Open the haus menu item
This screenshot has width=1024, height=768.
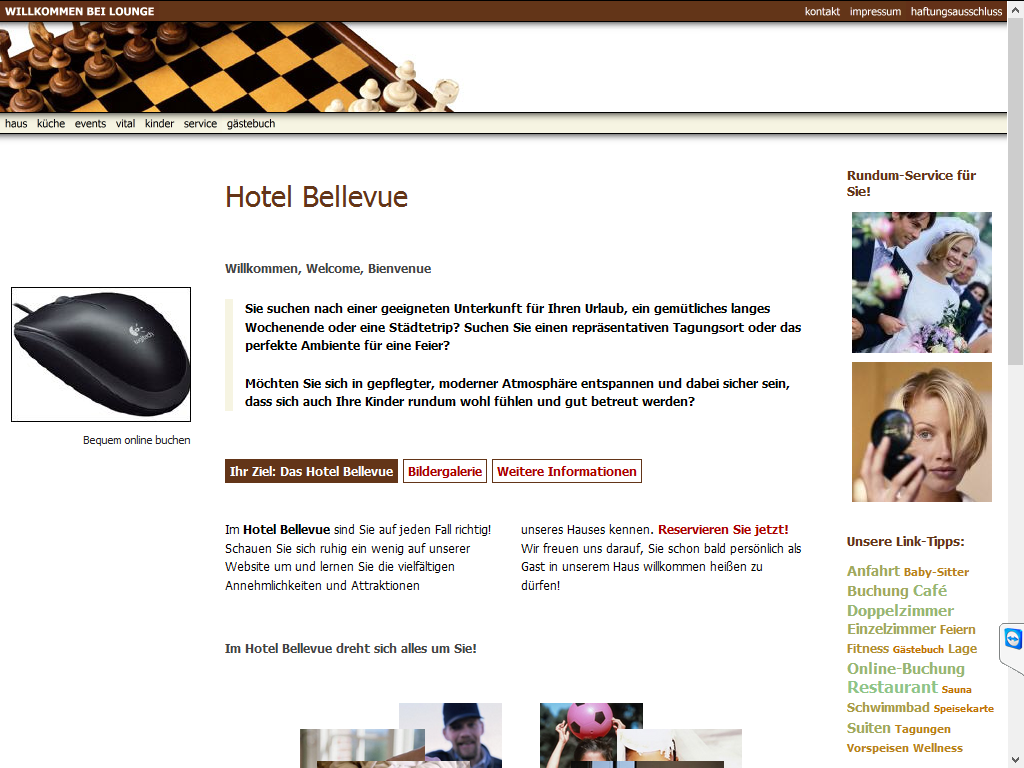pyautogui.click(x=16, y=123)
